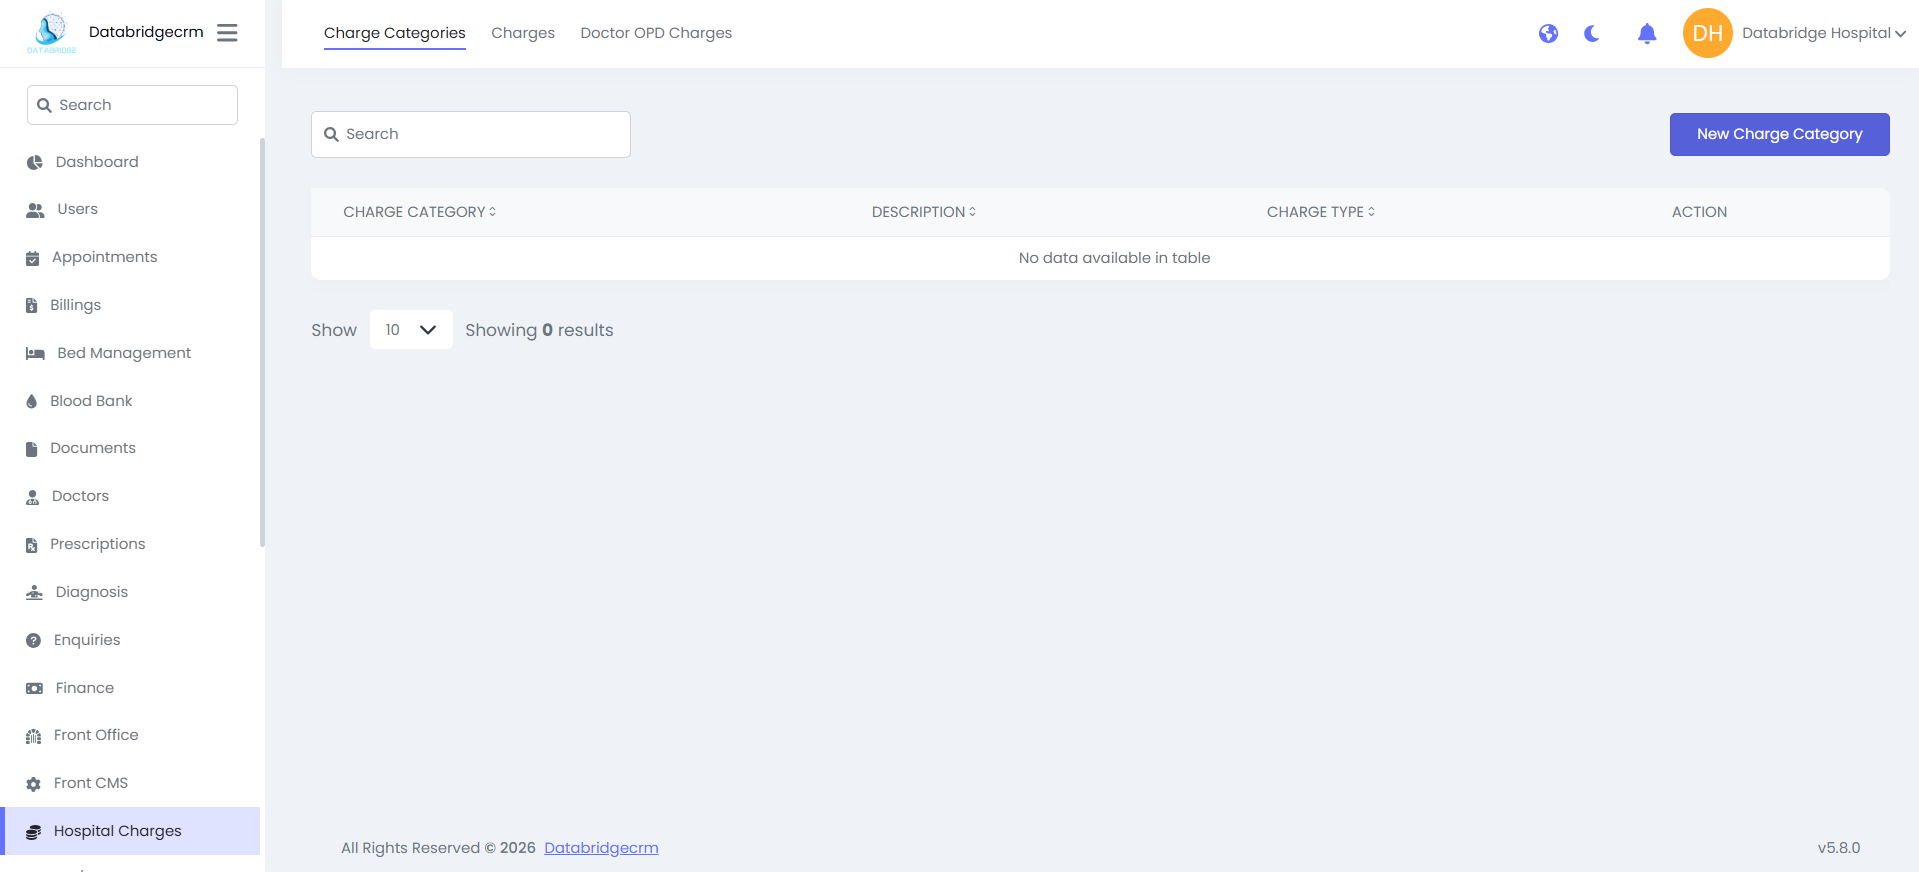
Task: Open Doctor OPD Charges tab
Action: coord(656,33)
